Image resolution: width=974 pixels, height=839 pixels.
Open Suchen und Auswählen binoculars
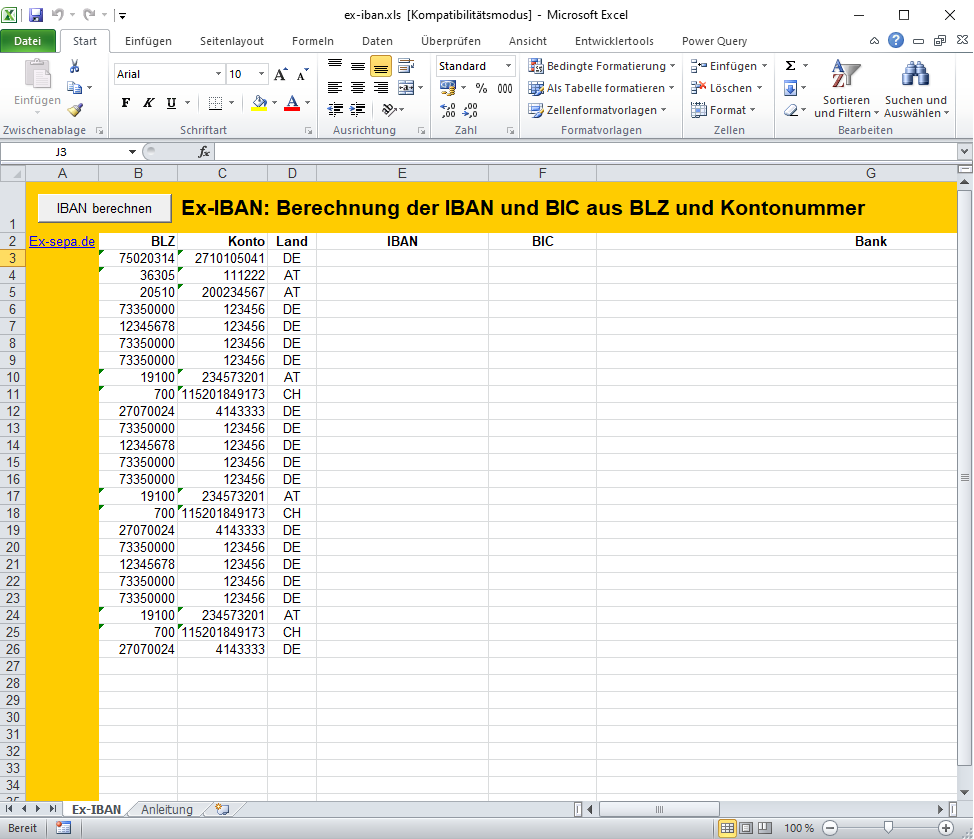[915, 88]
